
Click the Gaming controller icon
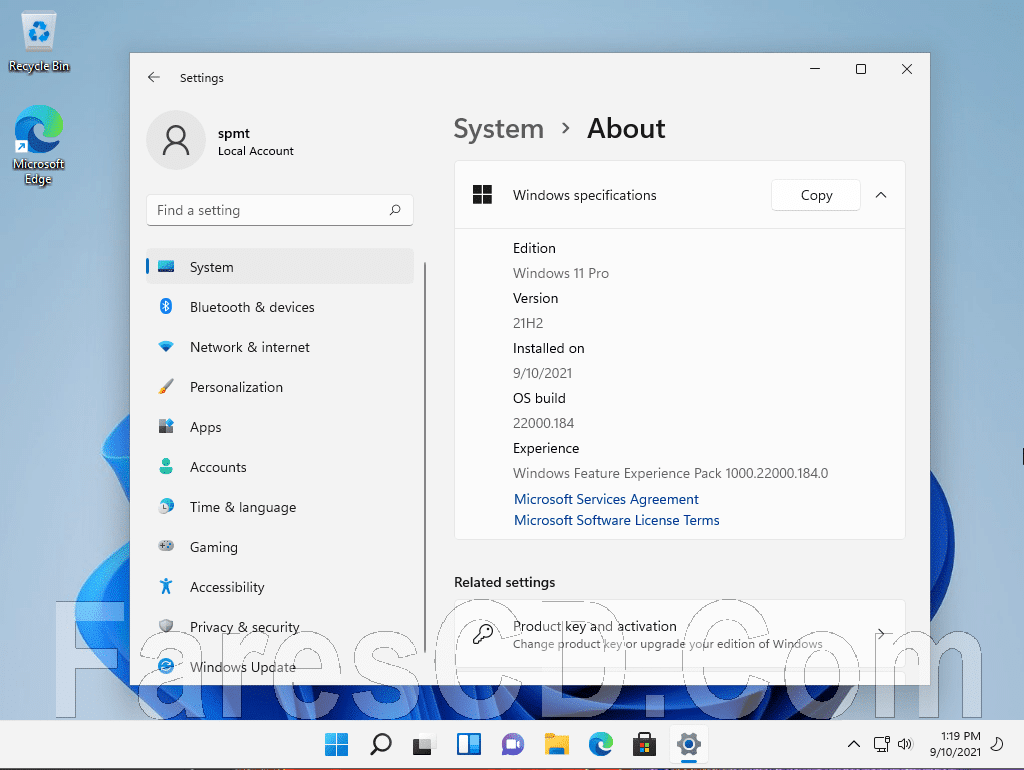click(166, 546)
